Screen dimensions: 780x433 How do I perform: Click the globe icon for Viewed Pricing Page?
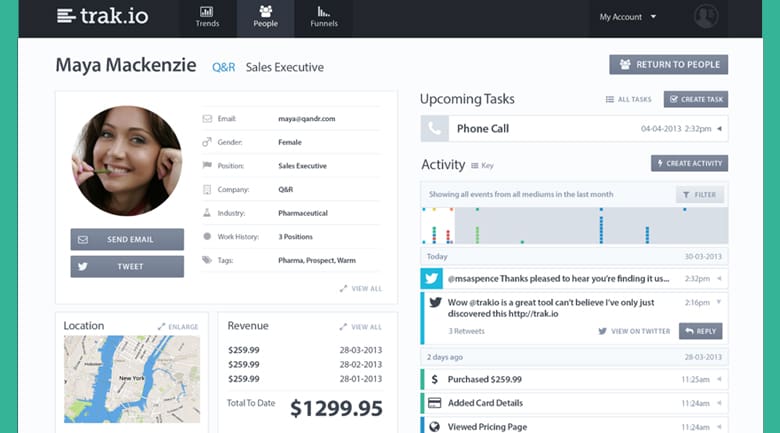[435, 426]
